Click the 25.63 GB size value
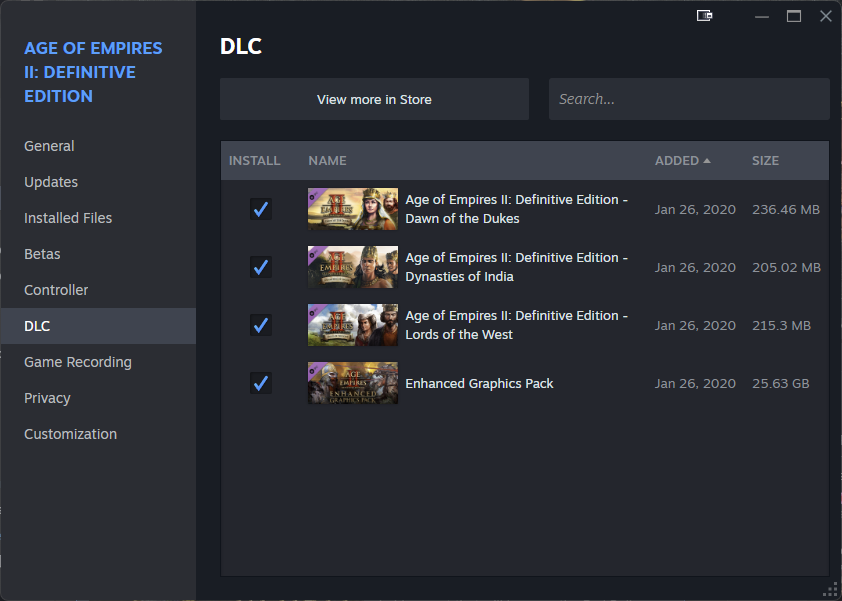This screenshot has height=601, width=842. click(x=781, y=383)
